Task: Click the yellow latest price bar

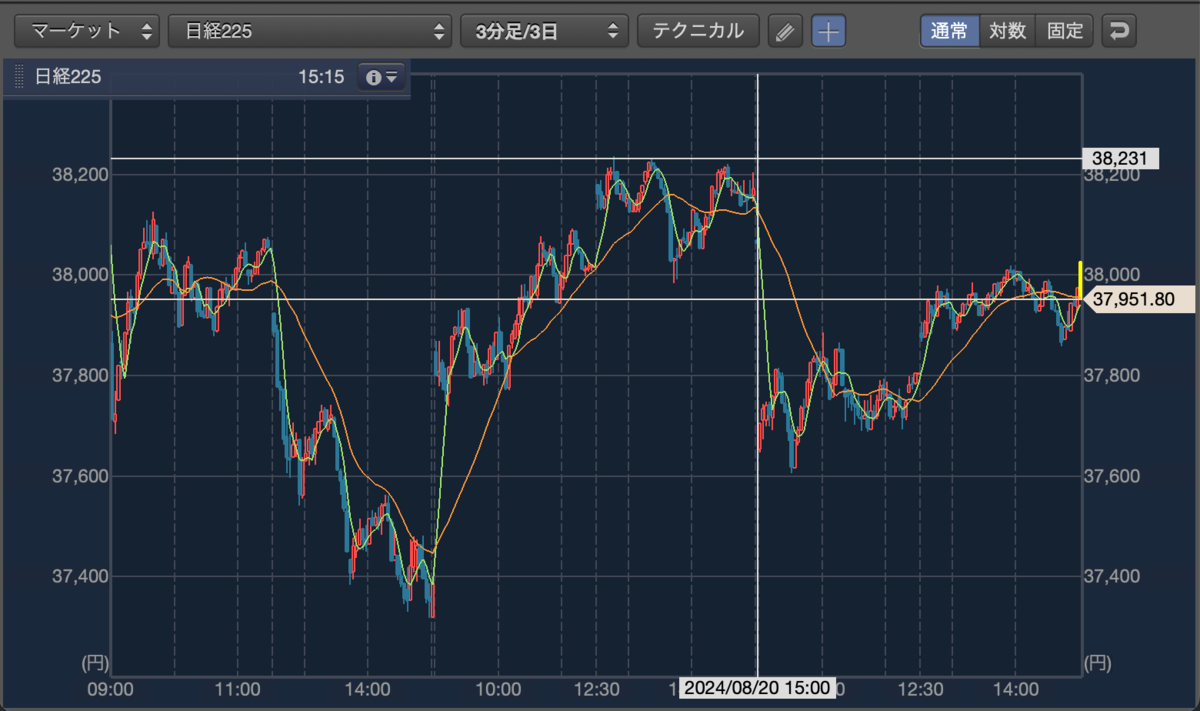Action: coord(1080,278)
